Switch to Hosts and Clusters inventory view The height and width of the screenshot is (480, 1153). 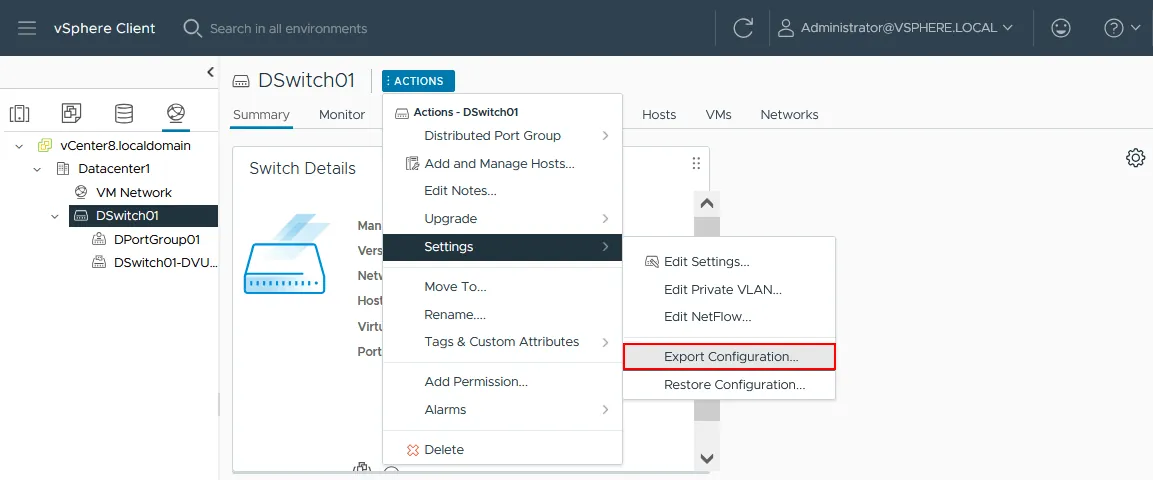coord(19,113)
